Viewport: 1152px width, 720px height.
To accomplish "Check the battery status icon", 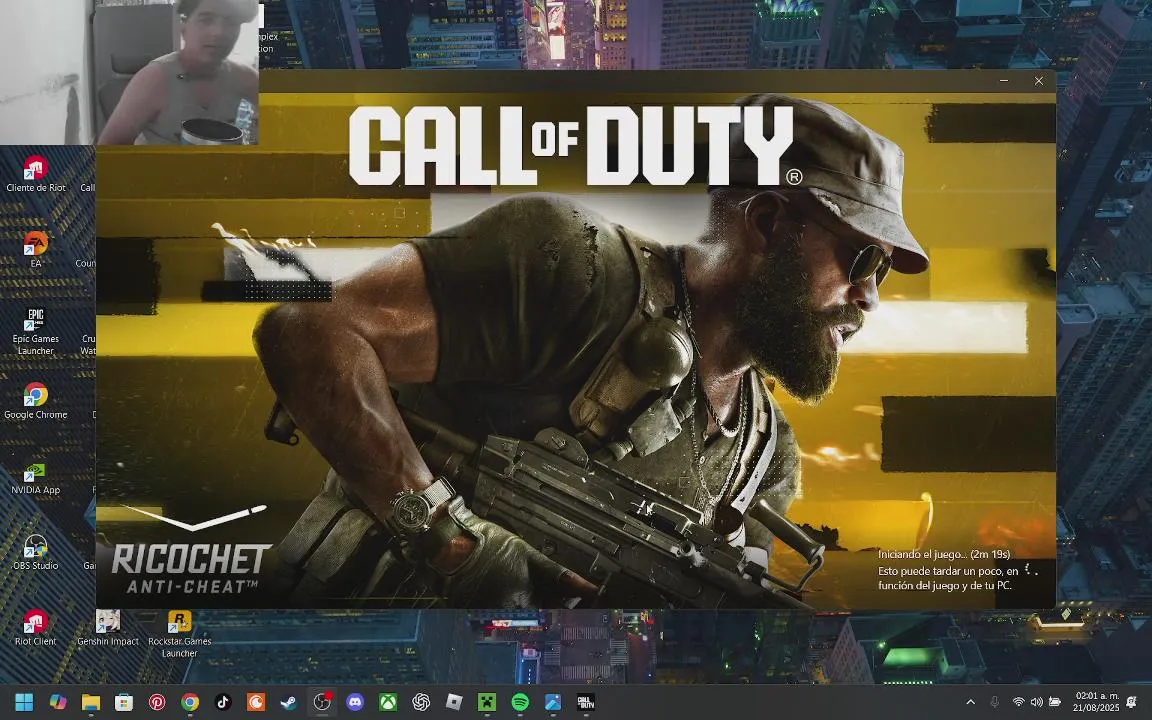I will tap(1055, 702).
